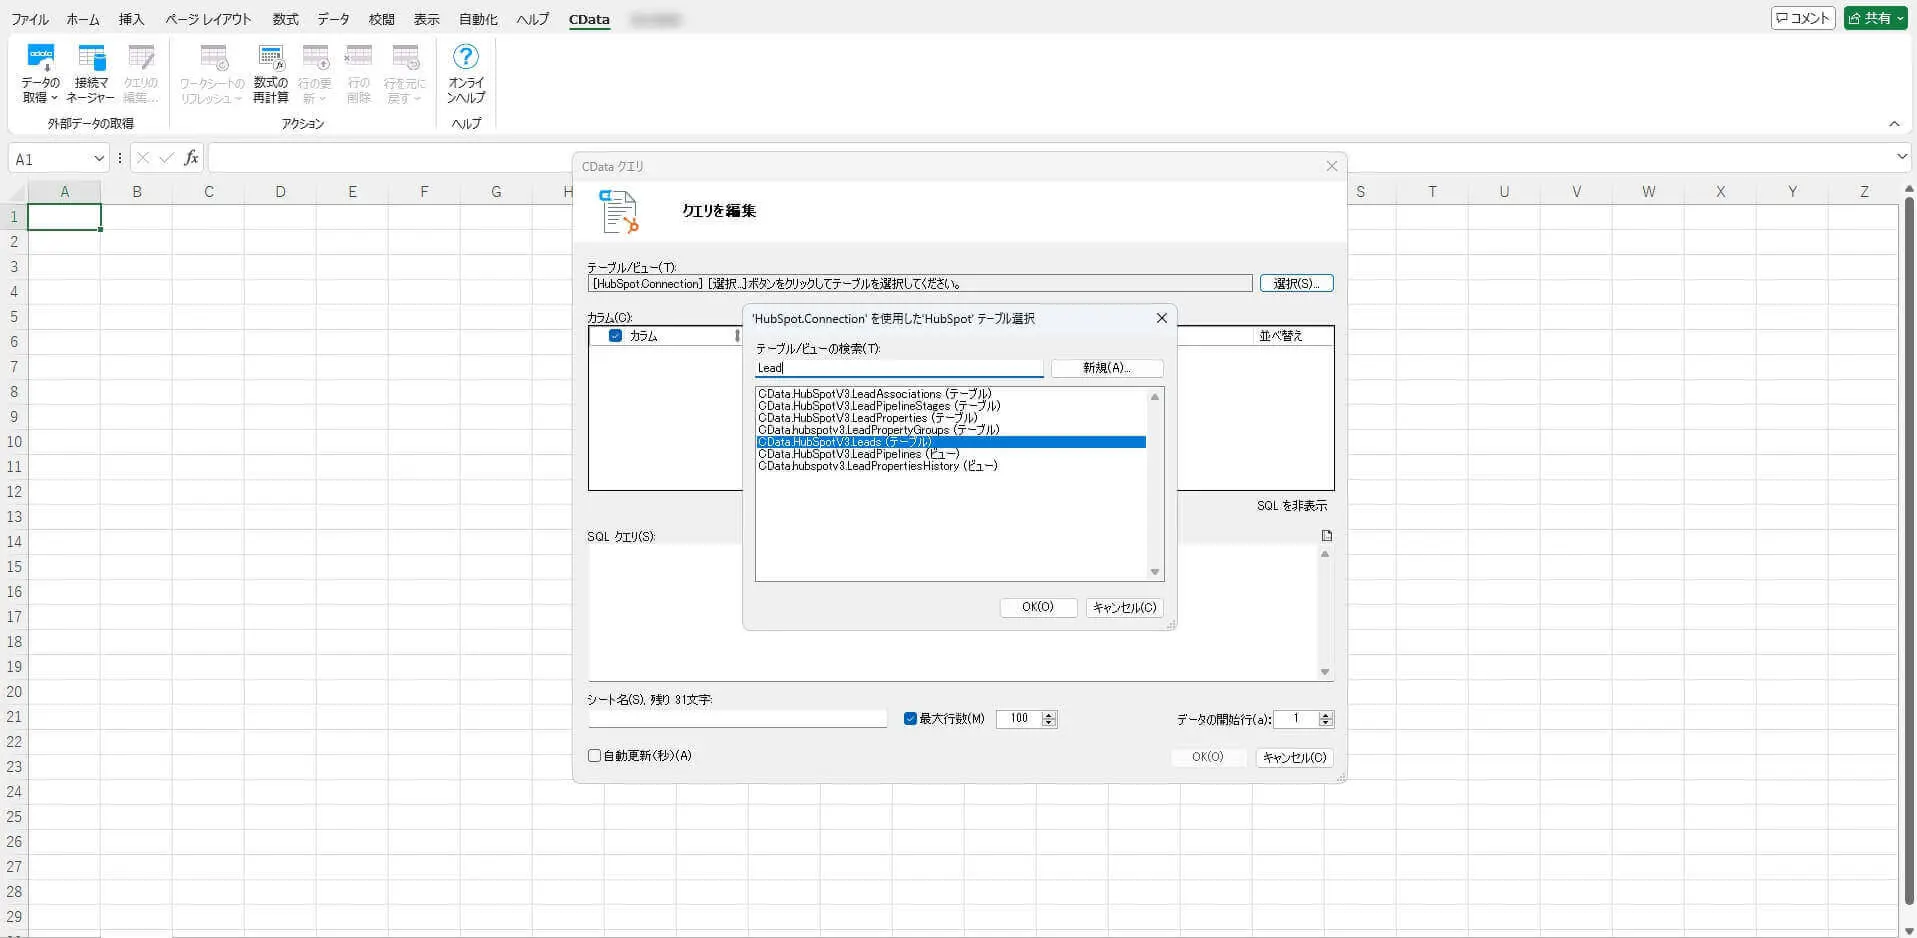This screenshot has width=1917, height=938.
Task: Switch to the ページ レイアウト ribbon tab
Action: coord(208,19)
